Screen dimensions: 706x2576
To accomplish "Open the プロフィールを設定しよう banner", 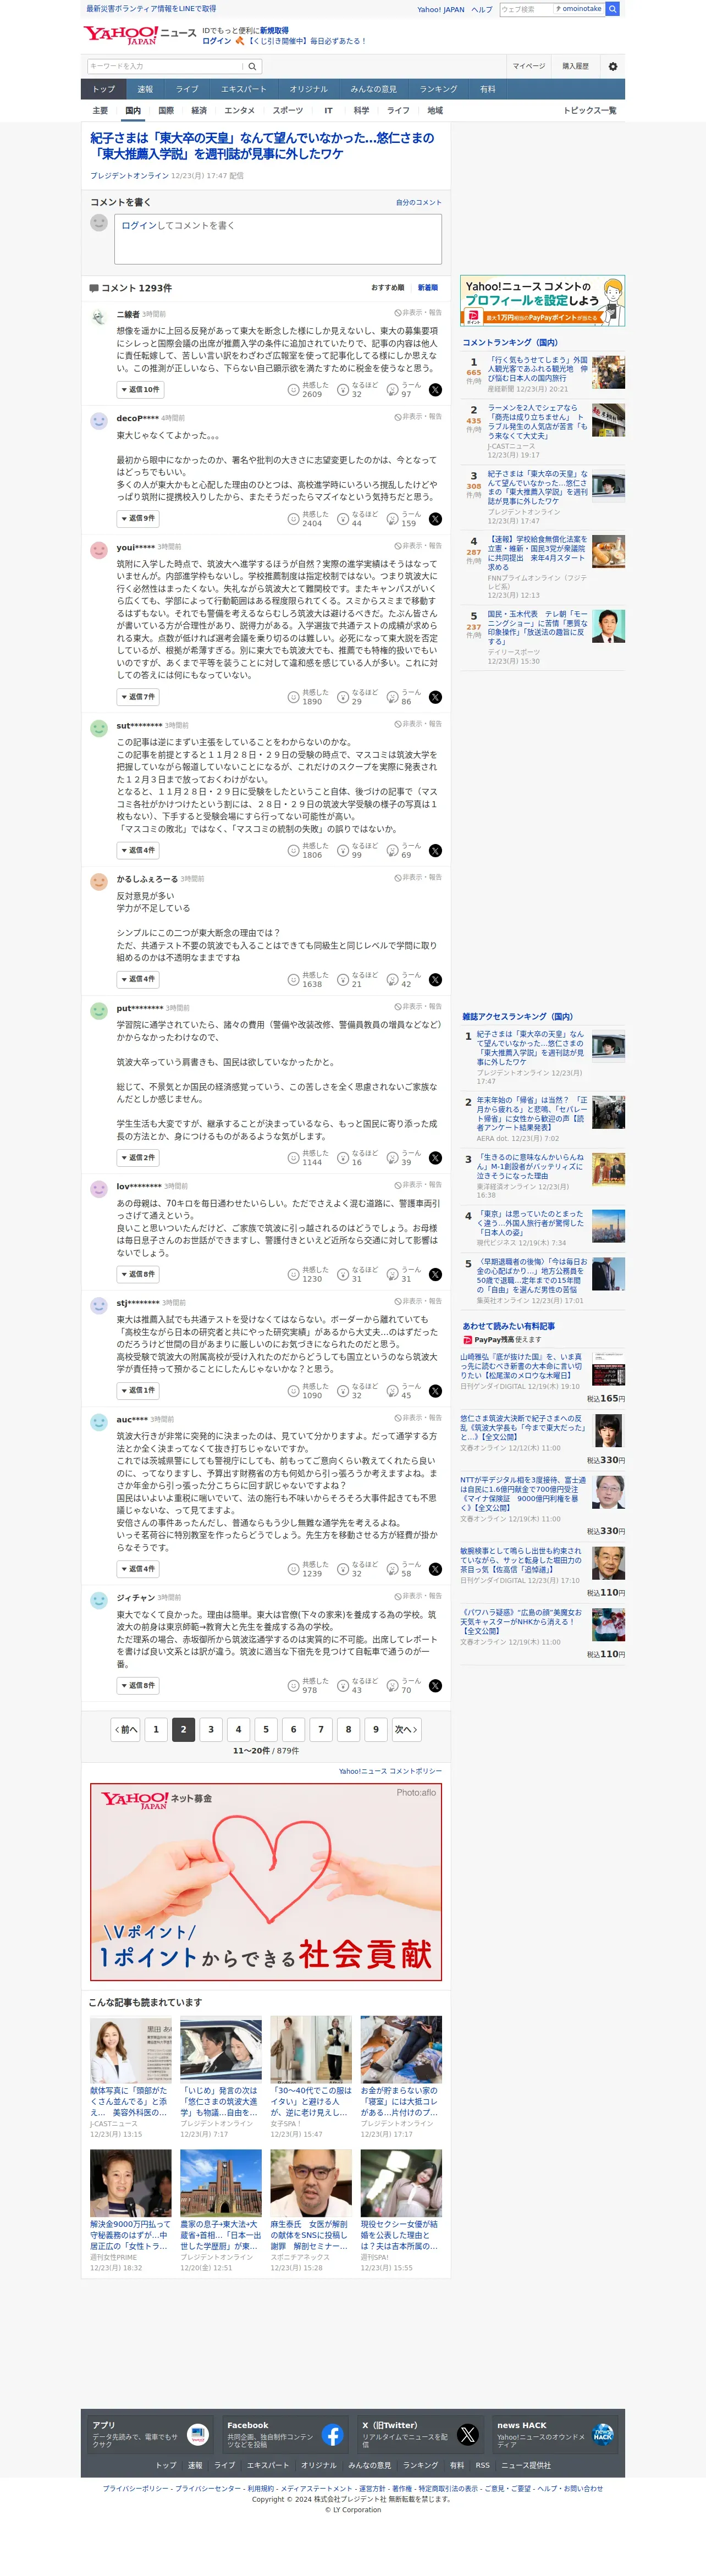I will [543, 301].
